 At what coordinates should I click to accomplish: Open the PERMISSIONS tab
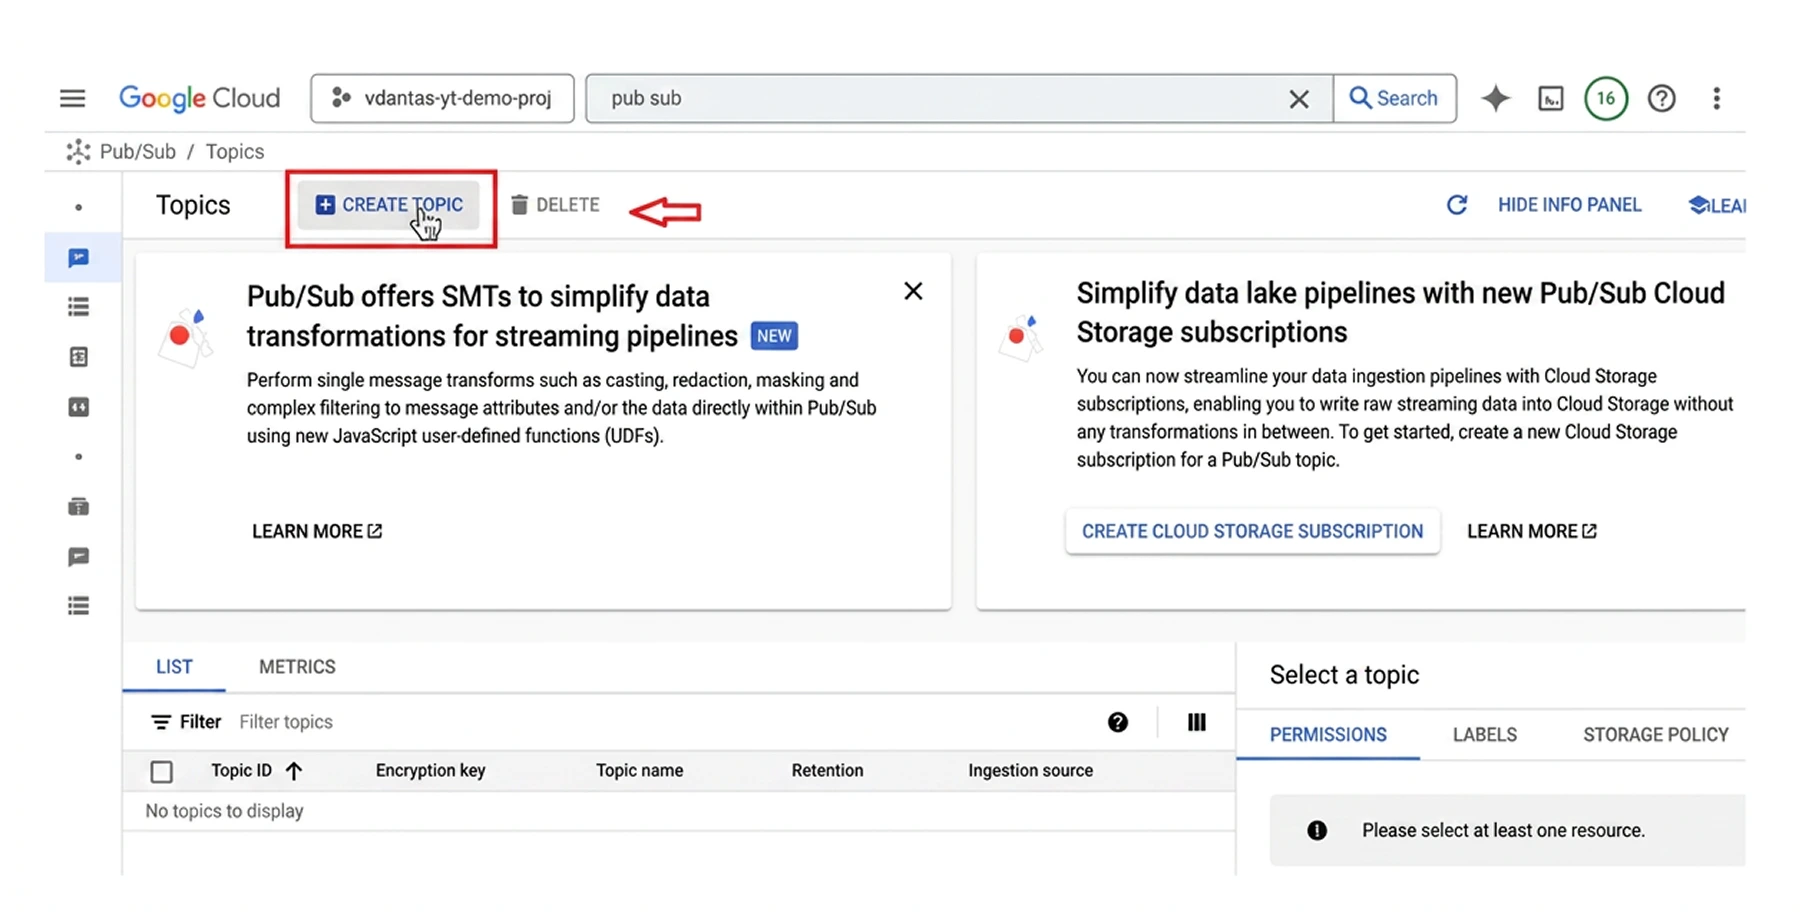(x=1328, y=735)
